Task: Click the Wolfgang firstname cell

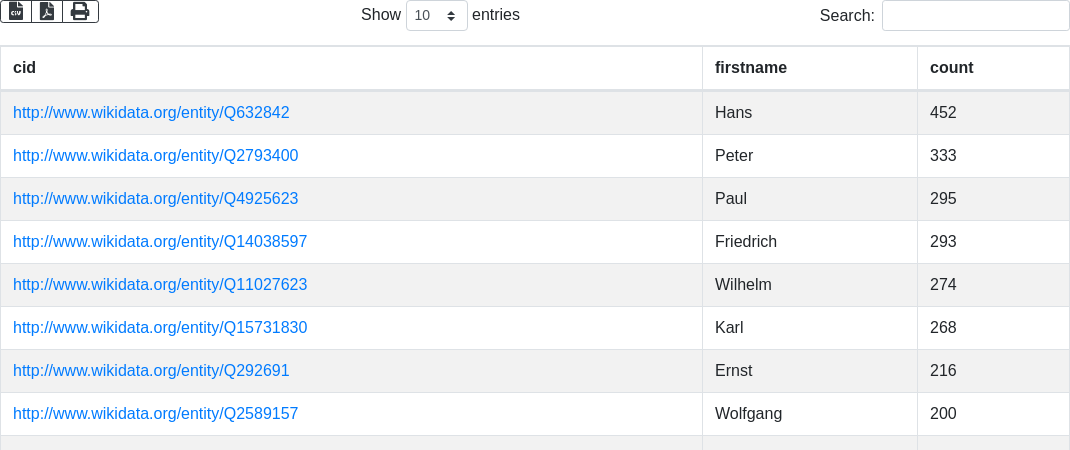Action: [x=748, y=414]
